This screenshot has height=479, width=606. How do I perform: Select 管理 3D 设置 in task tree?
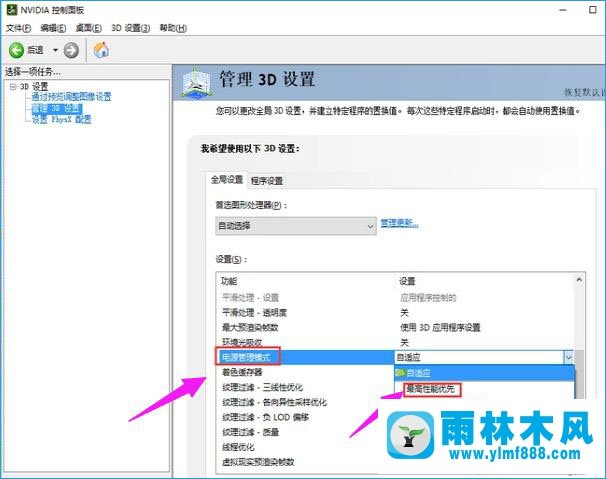(x=57, y=108)
